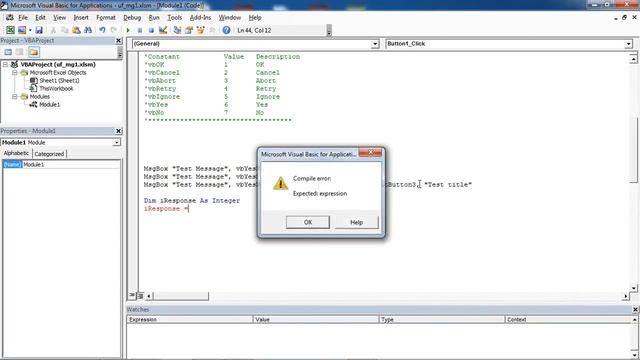Screen dimensions: 640x360
Task: Click Full Module View button at code bottom-left
Action: pyautogui.click(x=140, y=296)
